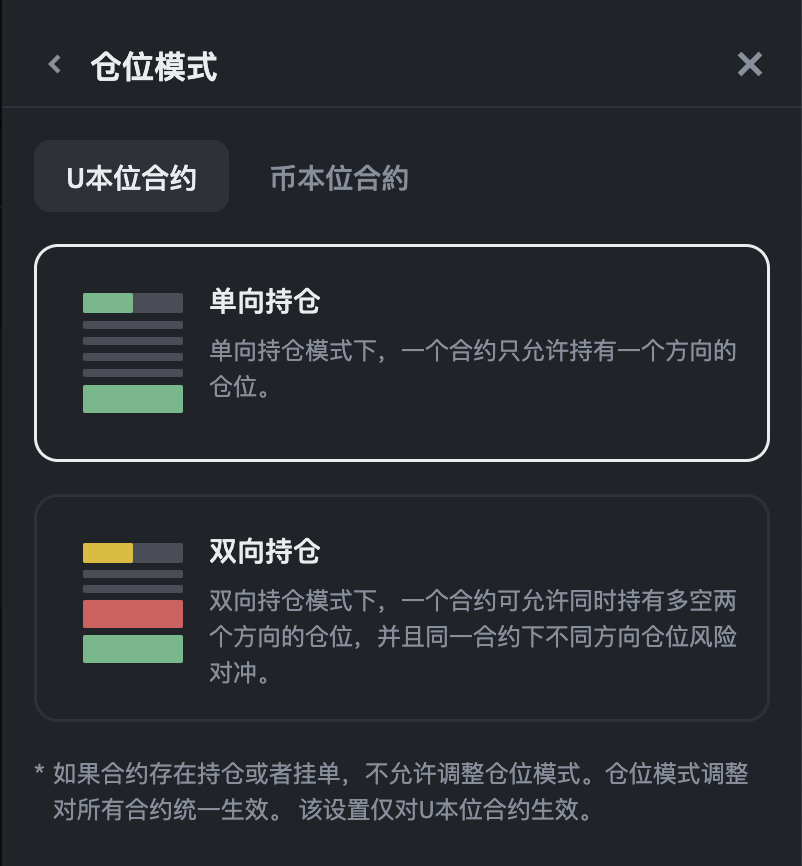Screen dimensions: 802x866
Task: Click the 仓位模式 dialog title
Action: 153,67
